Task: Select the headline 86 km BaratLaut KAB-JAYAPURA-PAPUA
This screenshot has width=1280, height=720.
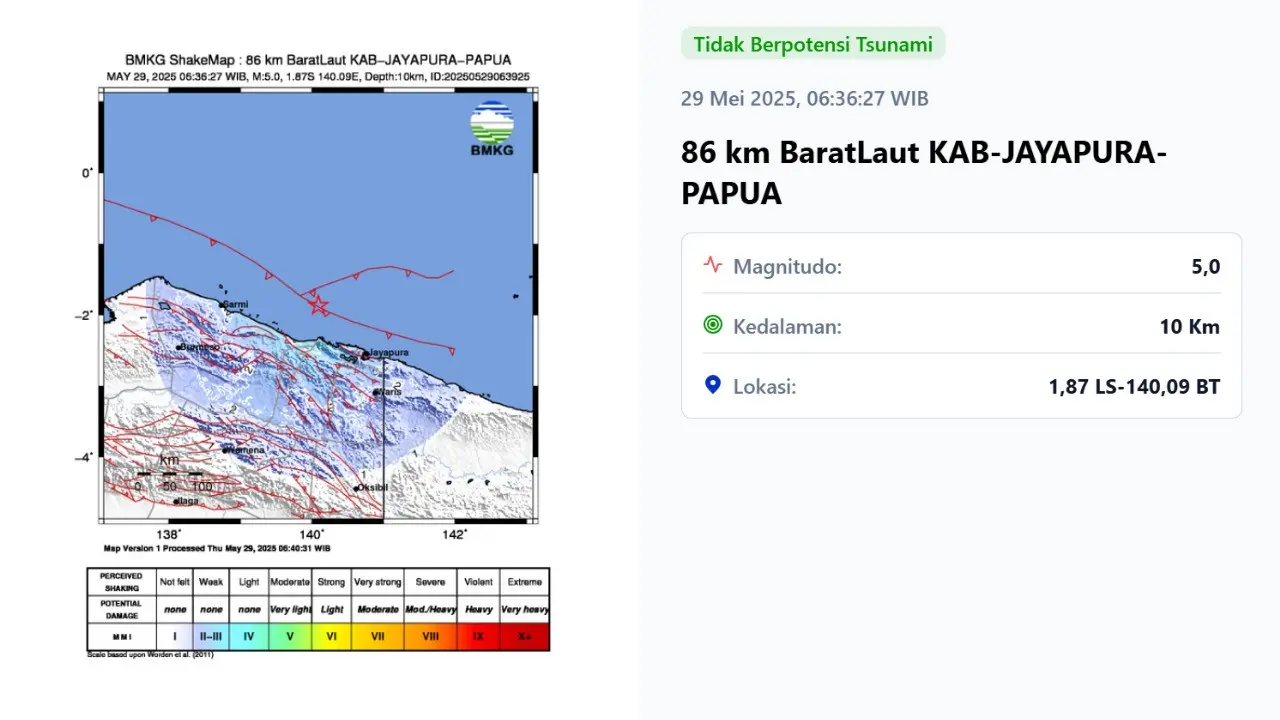Action: coord(925,173)
